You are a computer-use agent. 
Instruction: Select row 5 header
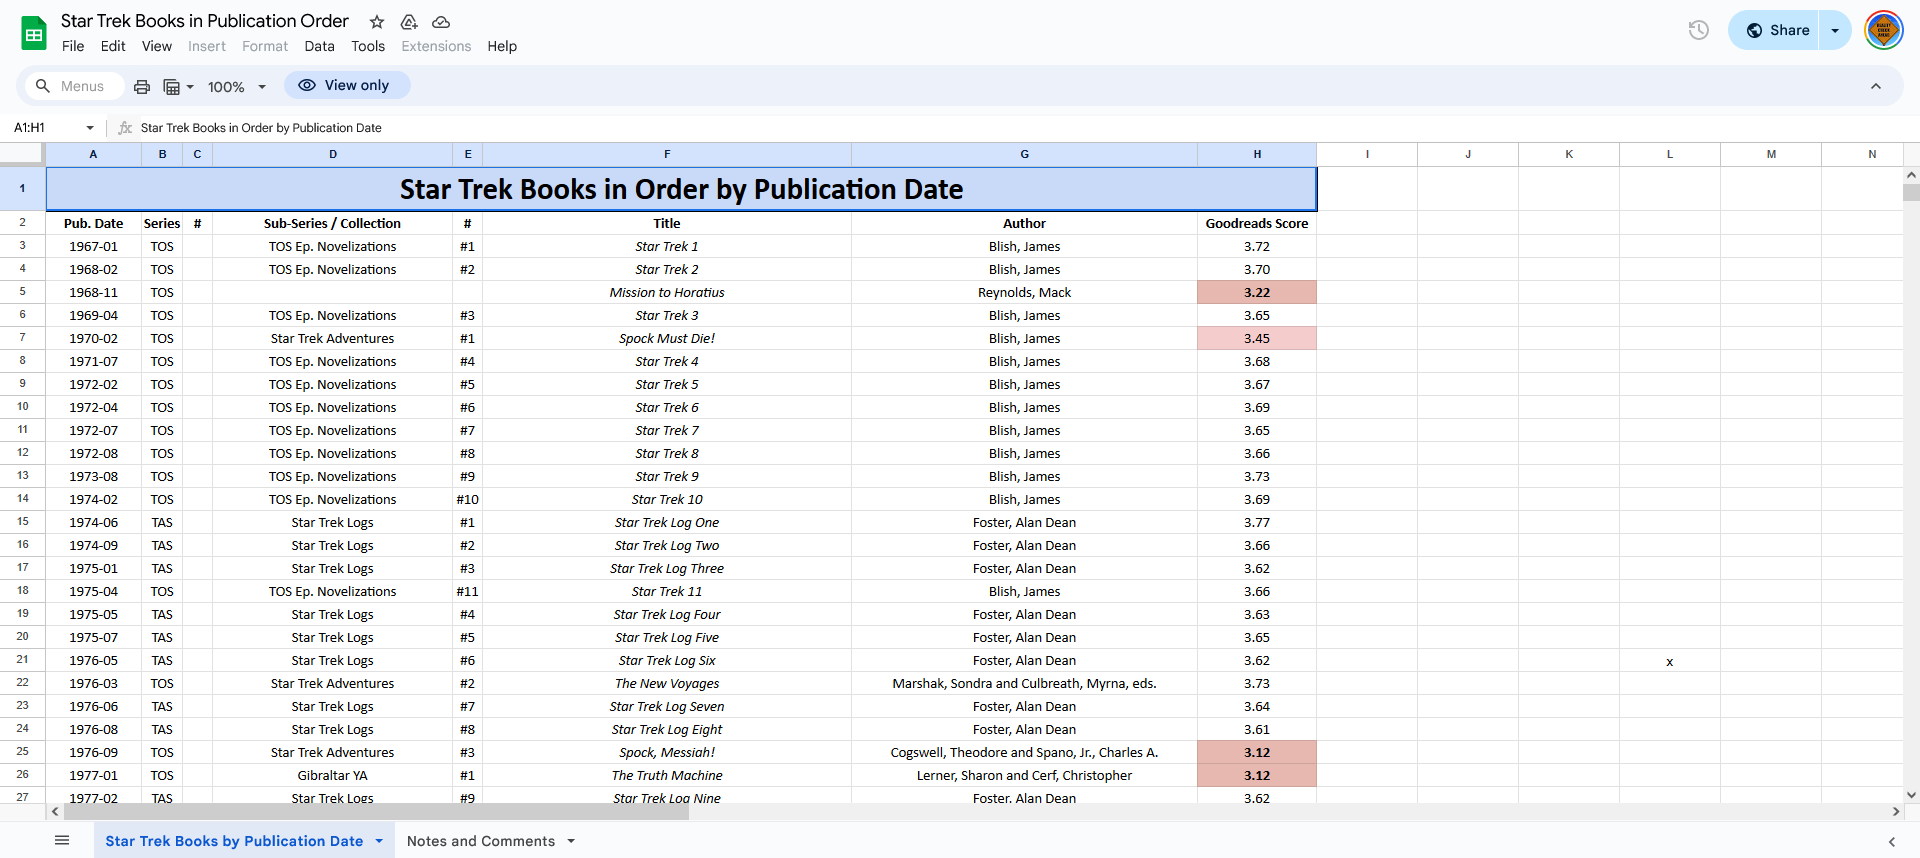22,292
